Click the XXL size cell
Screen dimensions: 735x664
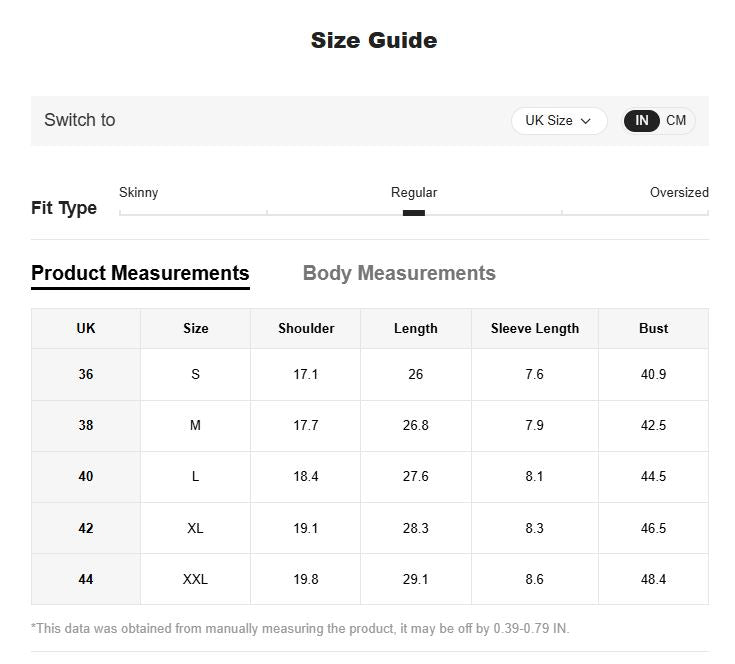(195, 579)
